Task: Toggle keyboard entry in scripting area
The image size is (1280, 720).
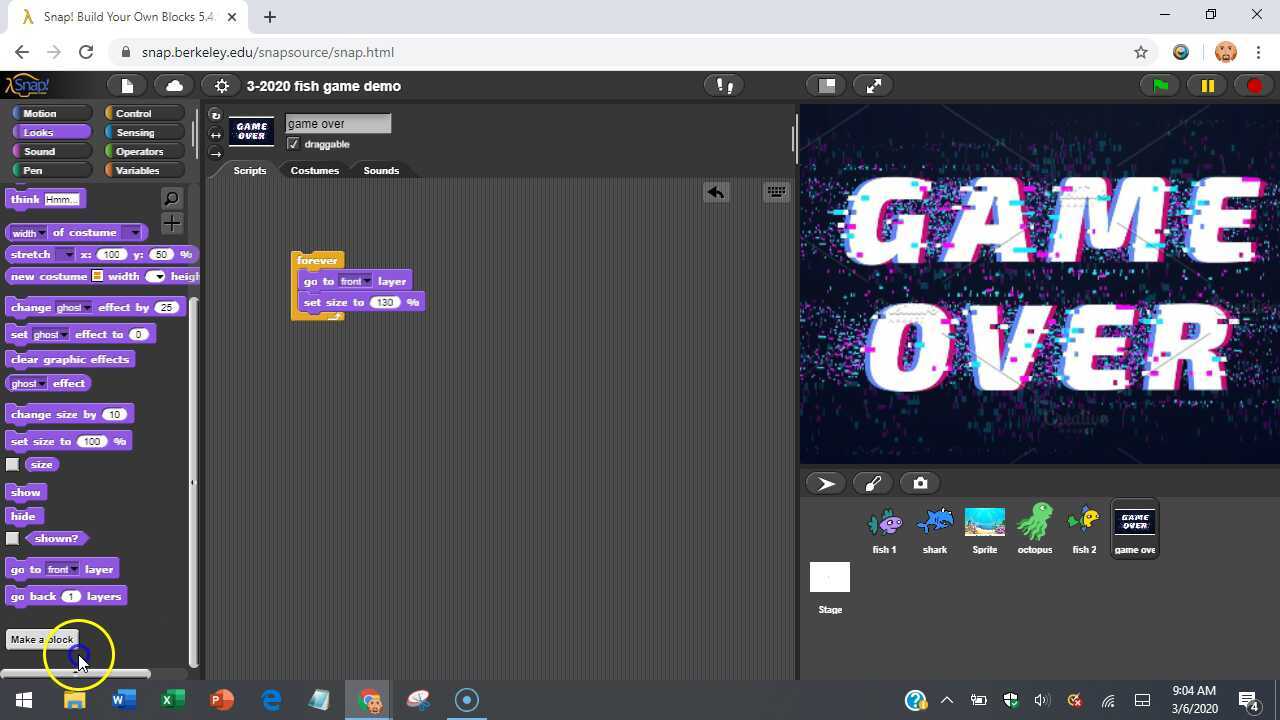Action: coord(776,192)
